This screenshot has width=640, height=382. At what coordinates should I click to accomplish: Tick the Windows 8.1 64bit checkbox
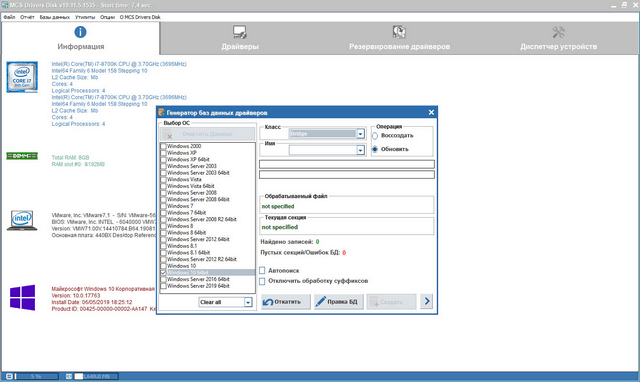tap(163, 253)
